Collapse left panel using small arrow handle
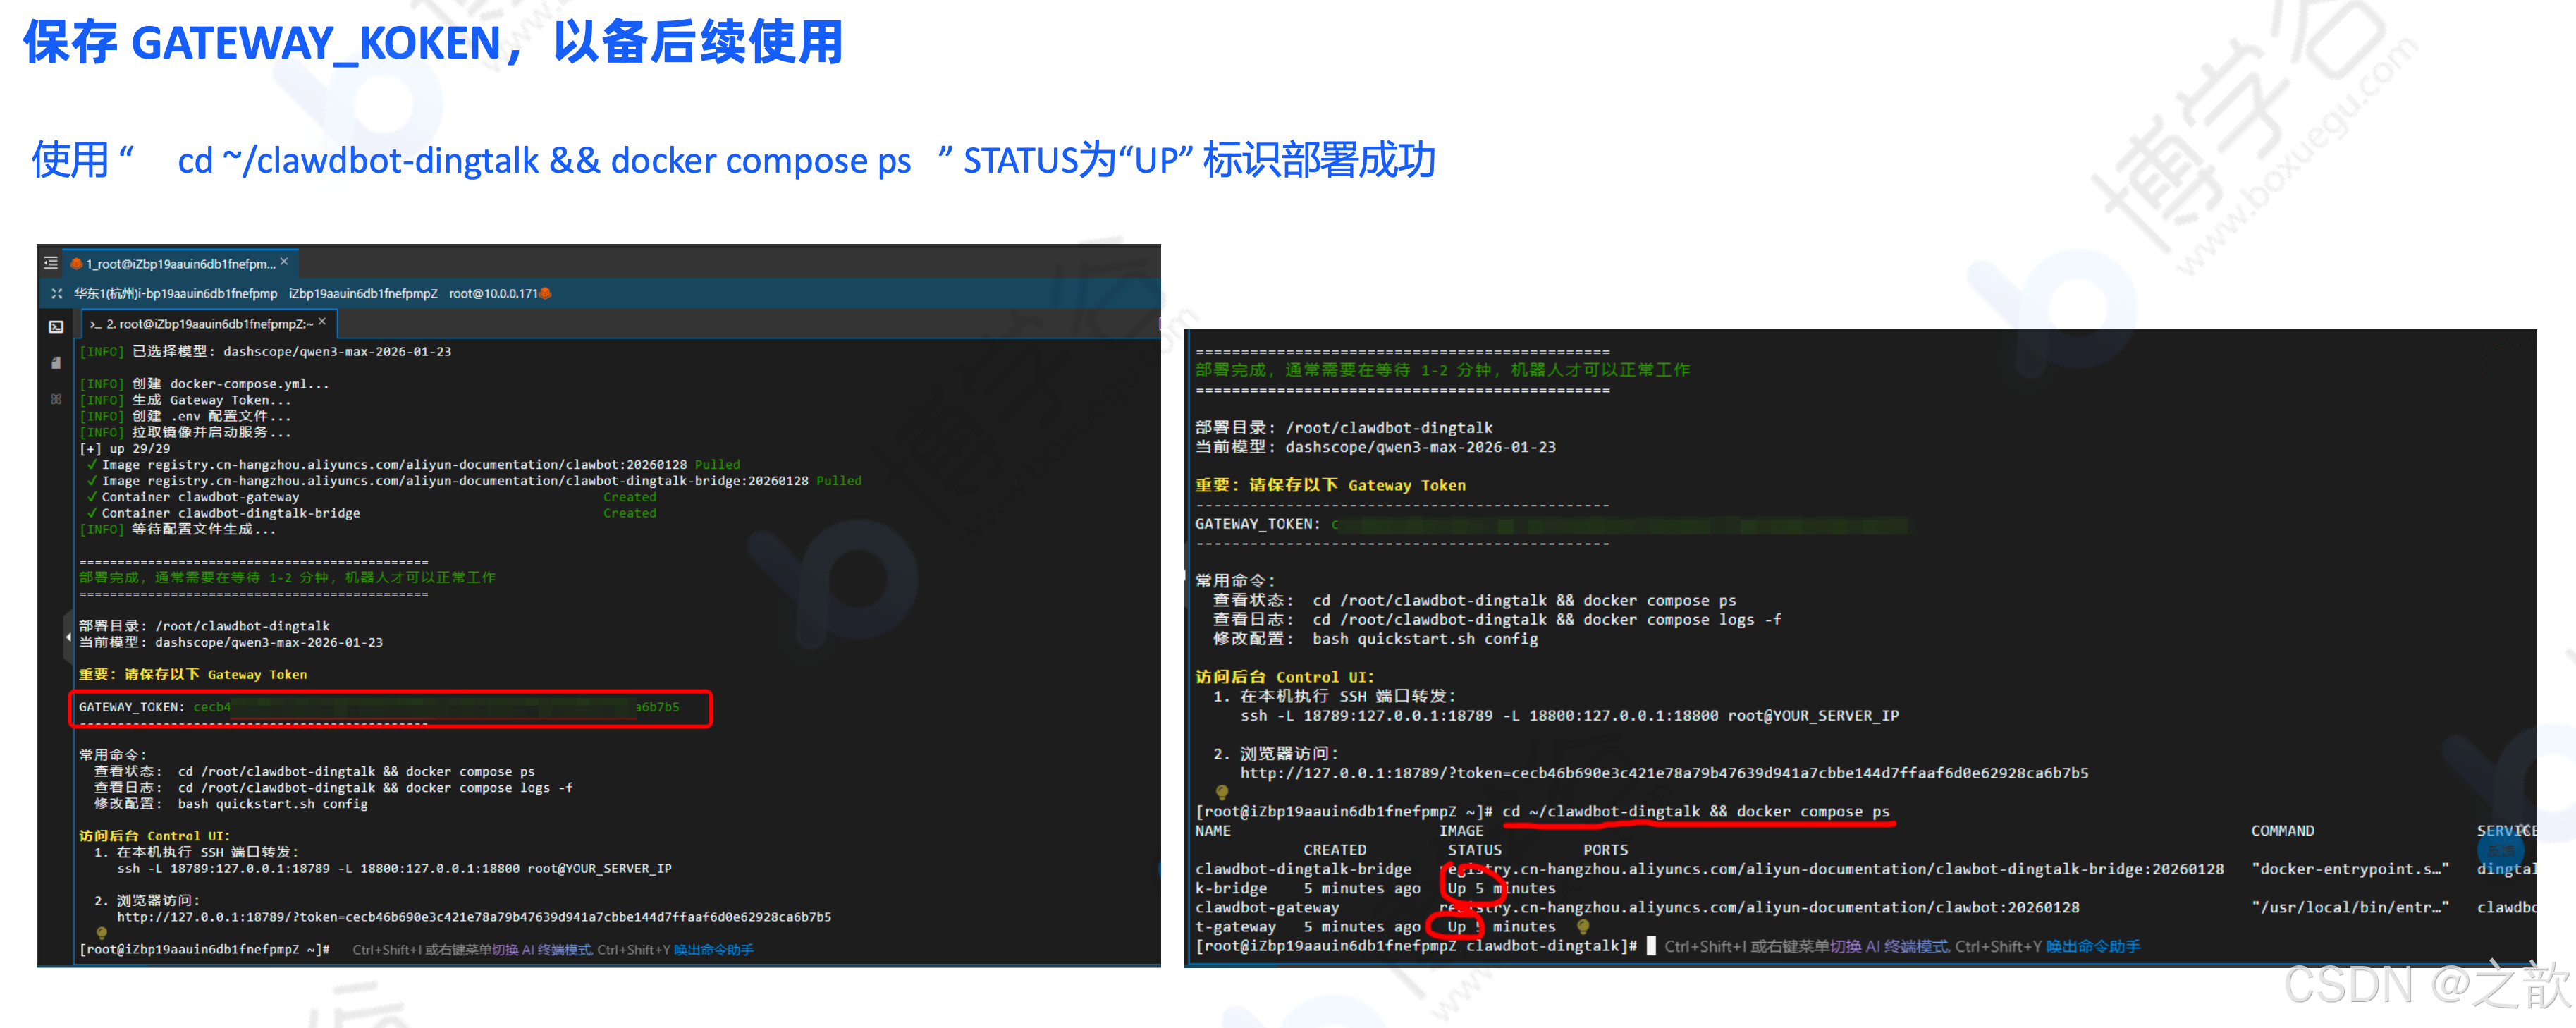Screen dimensions: 2576x1028 click(x=68, y=636)
